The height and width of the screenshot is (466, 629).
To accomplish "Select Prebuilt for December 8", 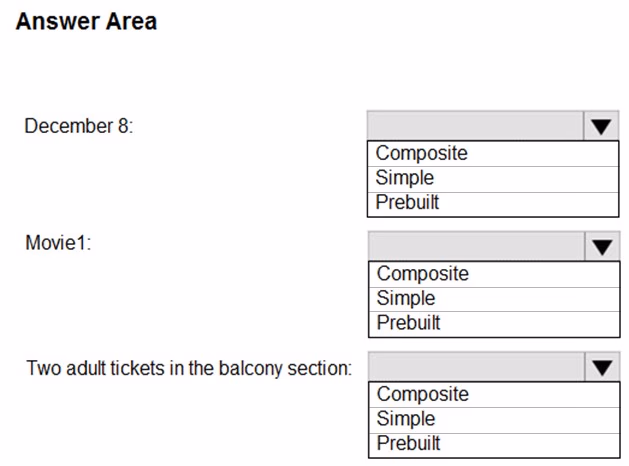I will coord(493,204).
